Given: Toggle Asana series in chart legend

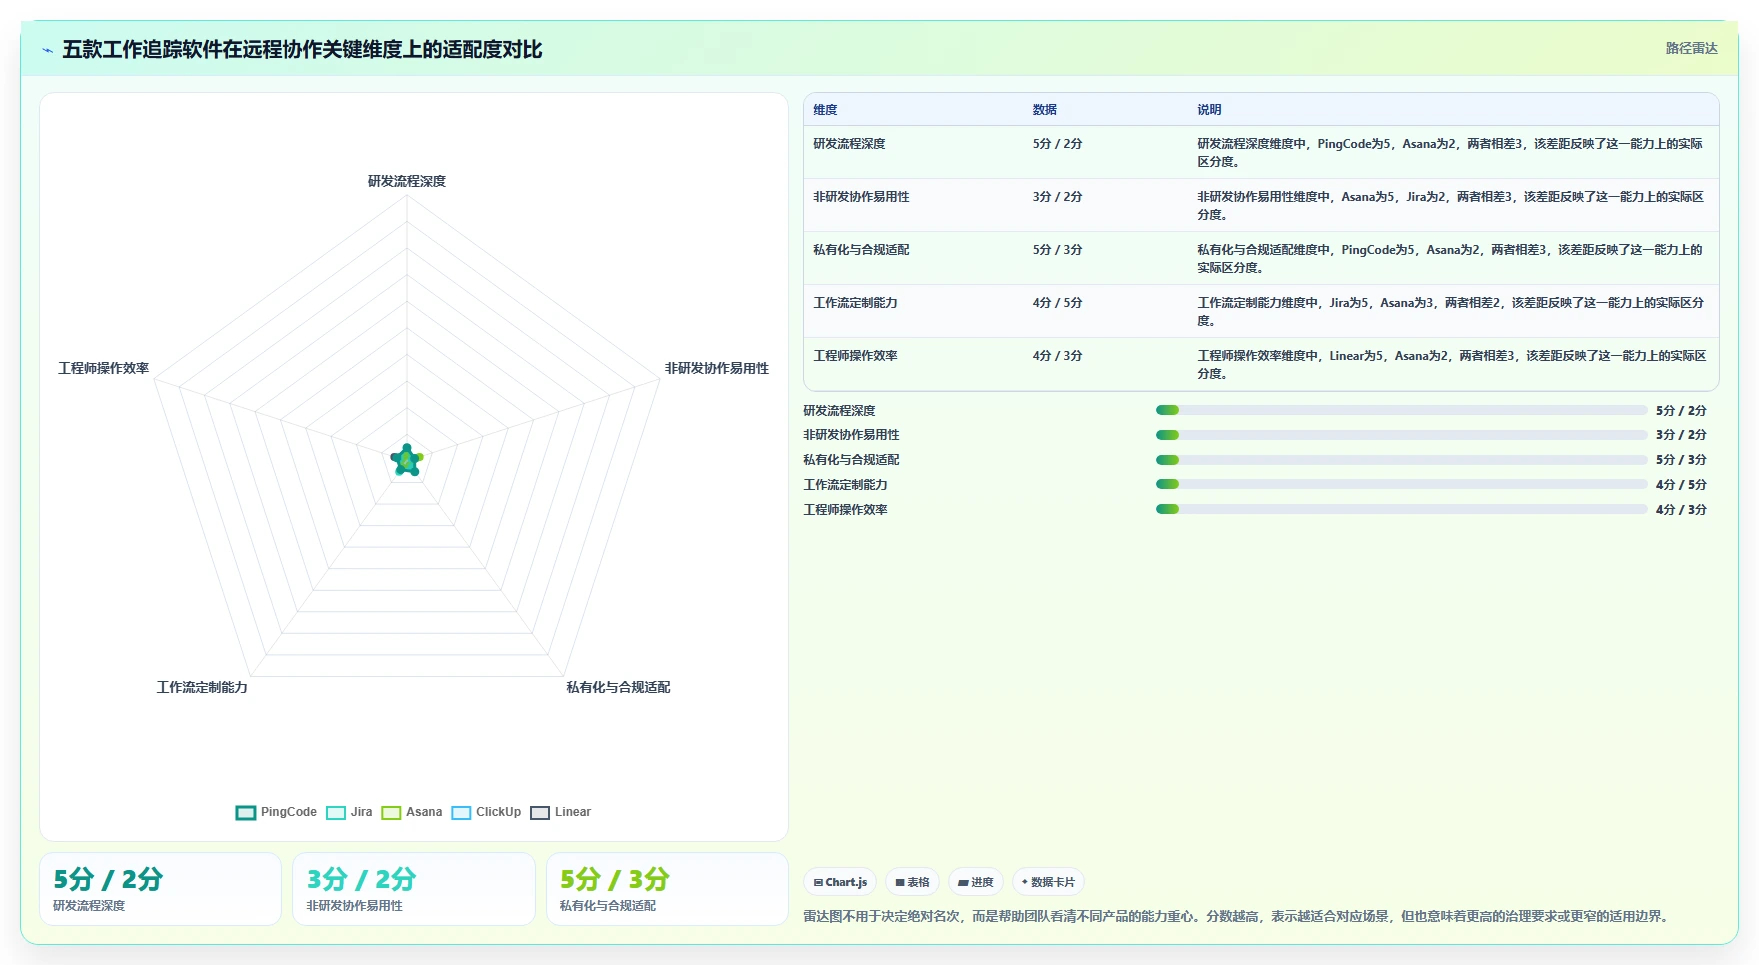Looking at the screenshot, I should (x=411, y=812).
